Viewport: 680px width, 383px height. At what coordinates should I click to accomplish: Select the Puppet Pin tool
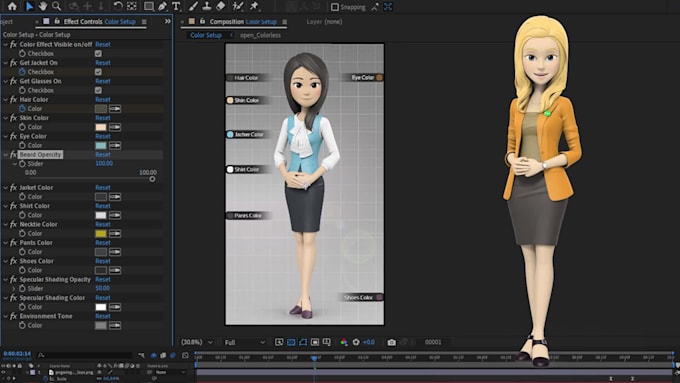pos(254,6)
